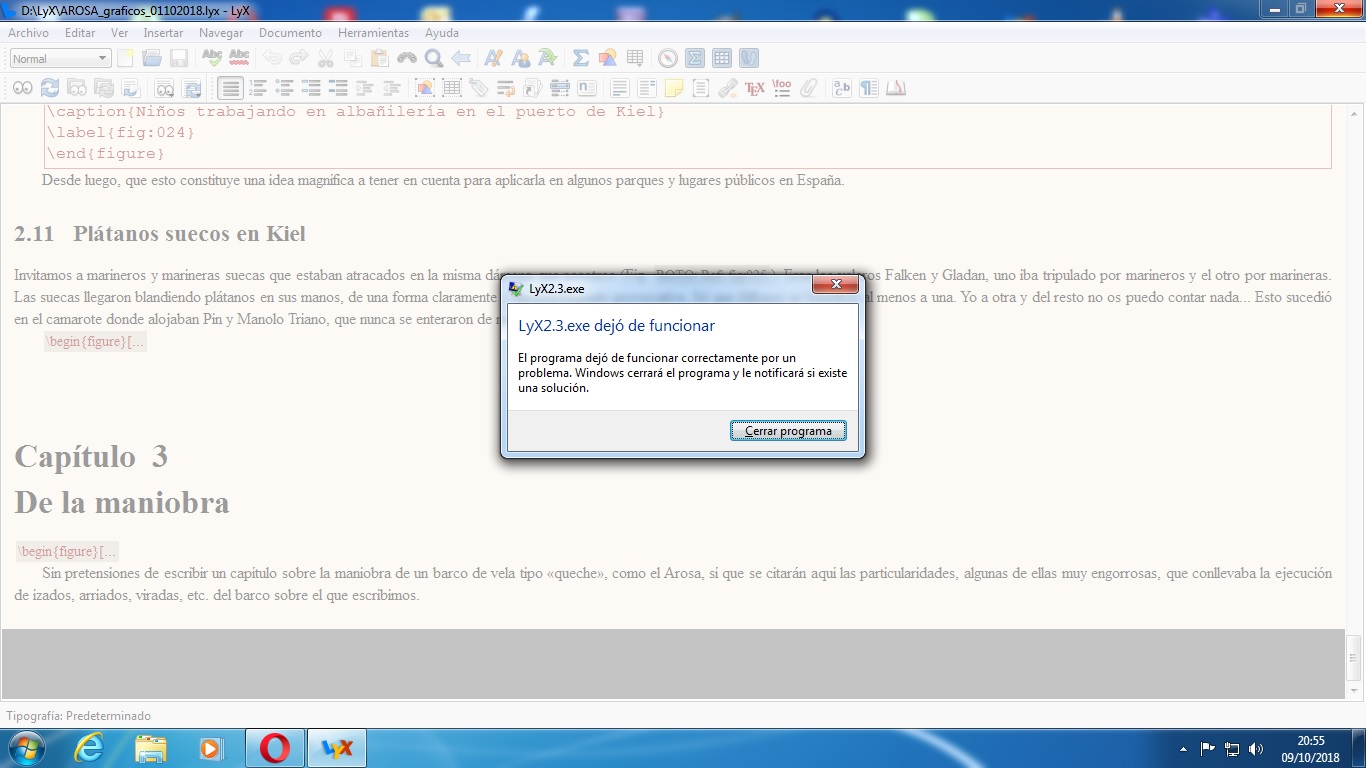Open the Herramientas menu
Screen dimensions: 1366x768
[373, 33]
